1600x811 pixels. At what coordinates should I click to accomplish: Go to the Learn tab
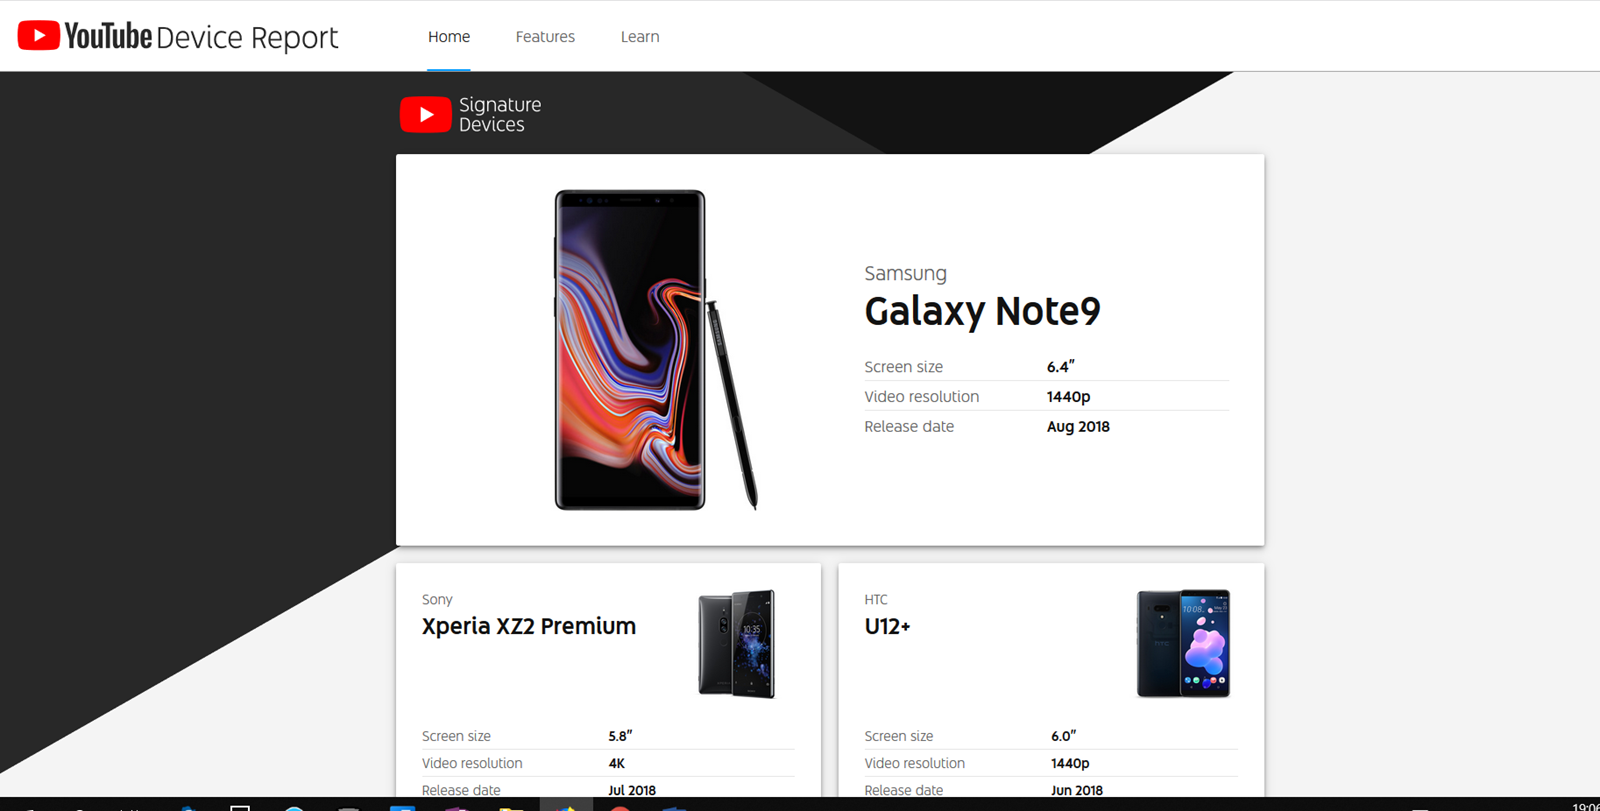coord(640,36)
